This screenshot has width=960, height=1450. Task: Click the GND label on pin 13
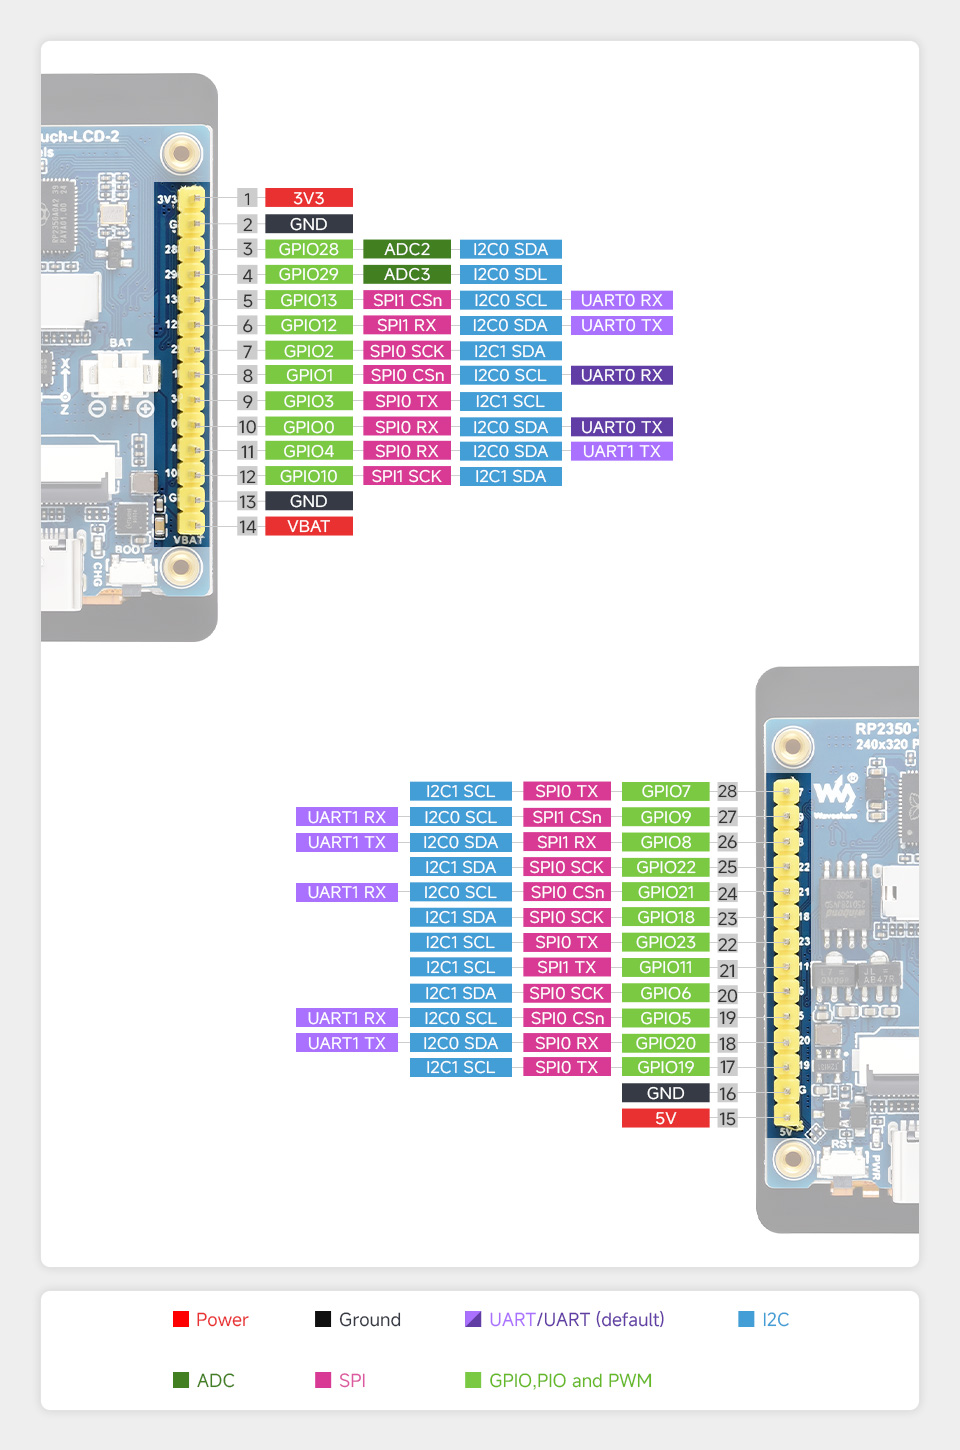coord(309,501)
